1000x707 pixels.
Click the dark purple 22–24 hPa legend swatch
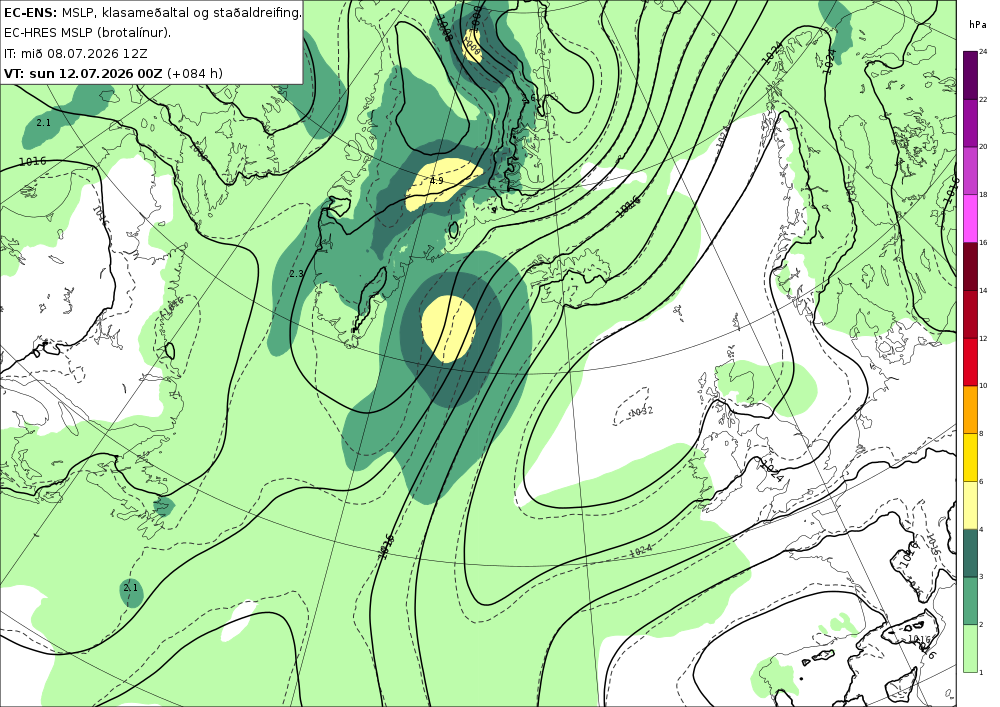click(970, 75)
